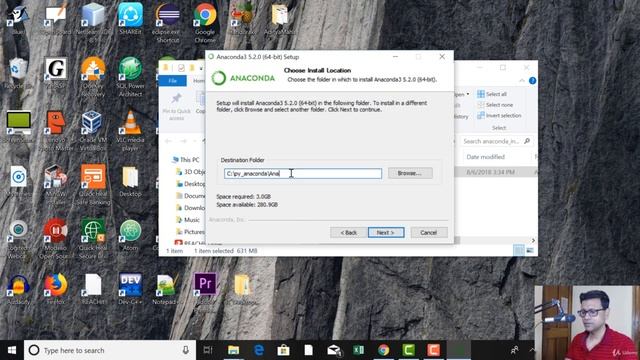Viewport: 640px width, 360px height.
Task: Click the Search anaconda box in Explorer
Action: [496, 141]
